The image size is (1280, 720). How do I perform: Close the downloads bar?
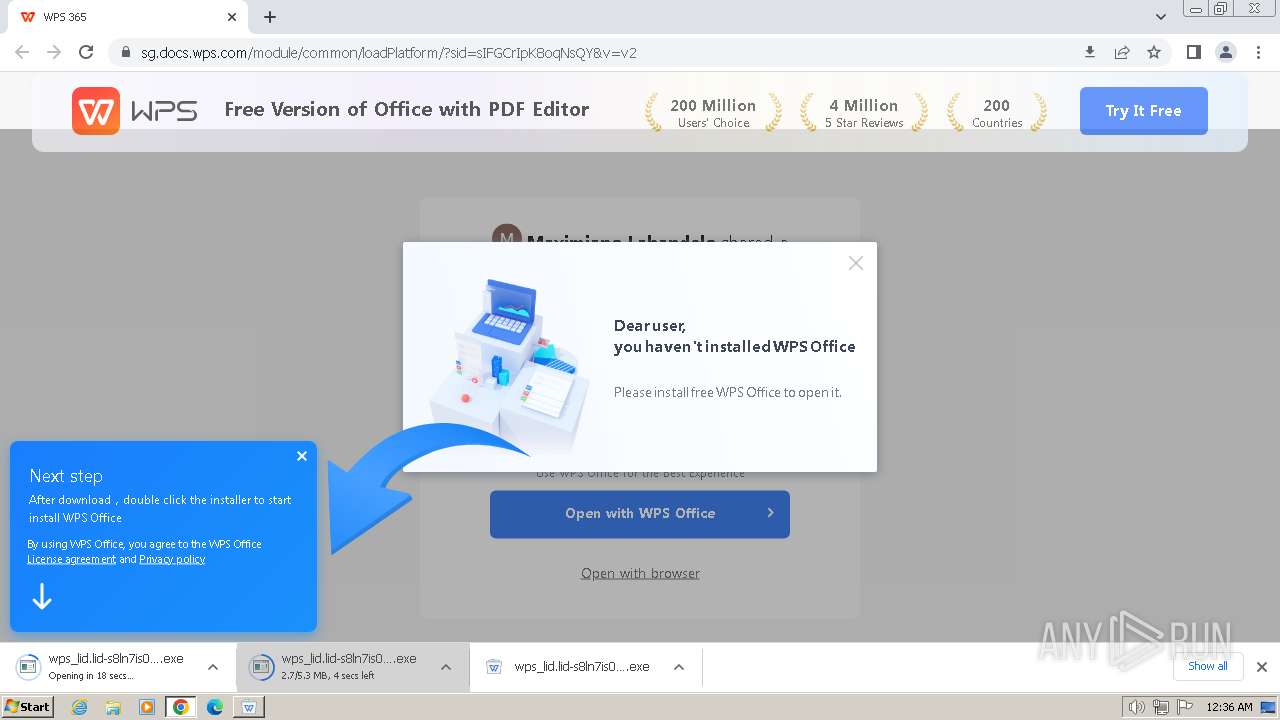coord(1262,667)
